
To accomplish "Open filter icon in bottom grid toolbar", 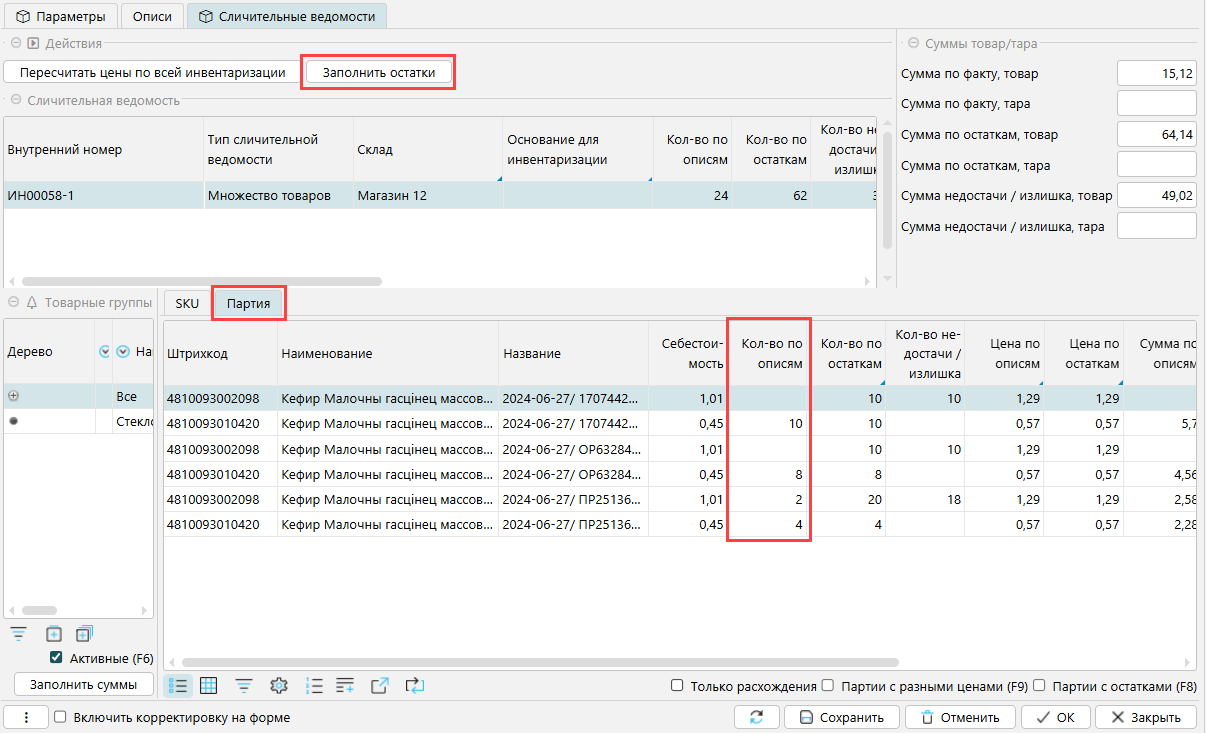I will pos(243,685).
